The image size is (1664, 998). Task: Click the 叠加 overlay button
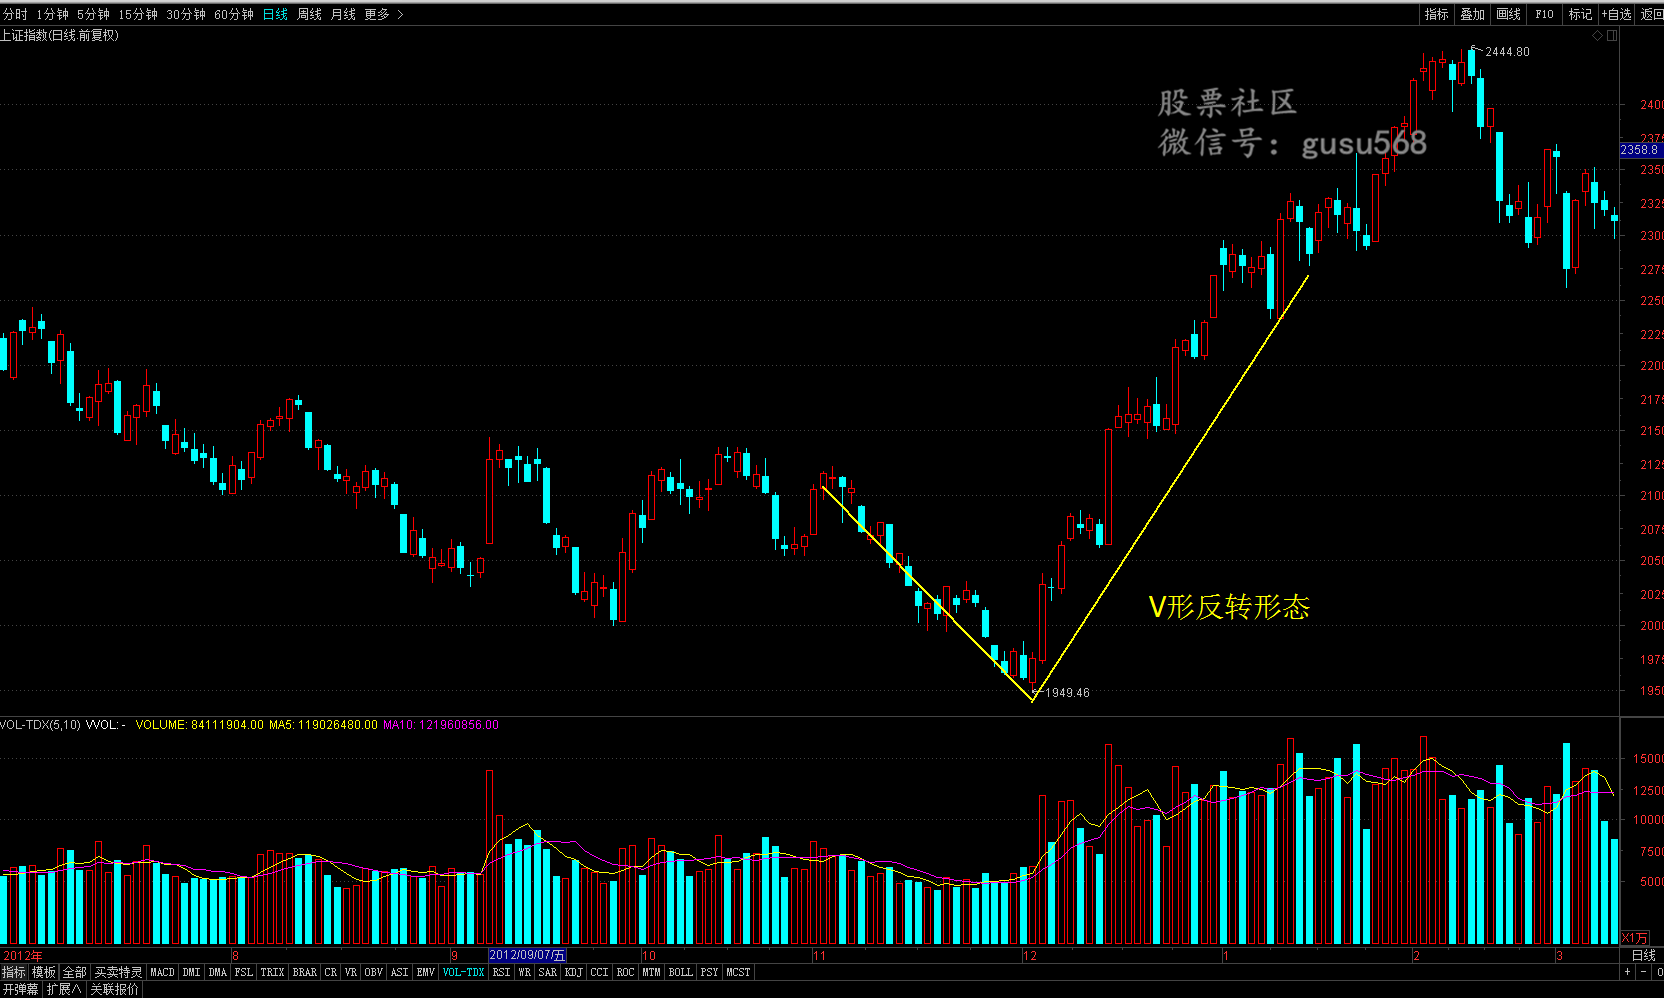point(1473,14)
